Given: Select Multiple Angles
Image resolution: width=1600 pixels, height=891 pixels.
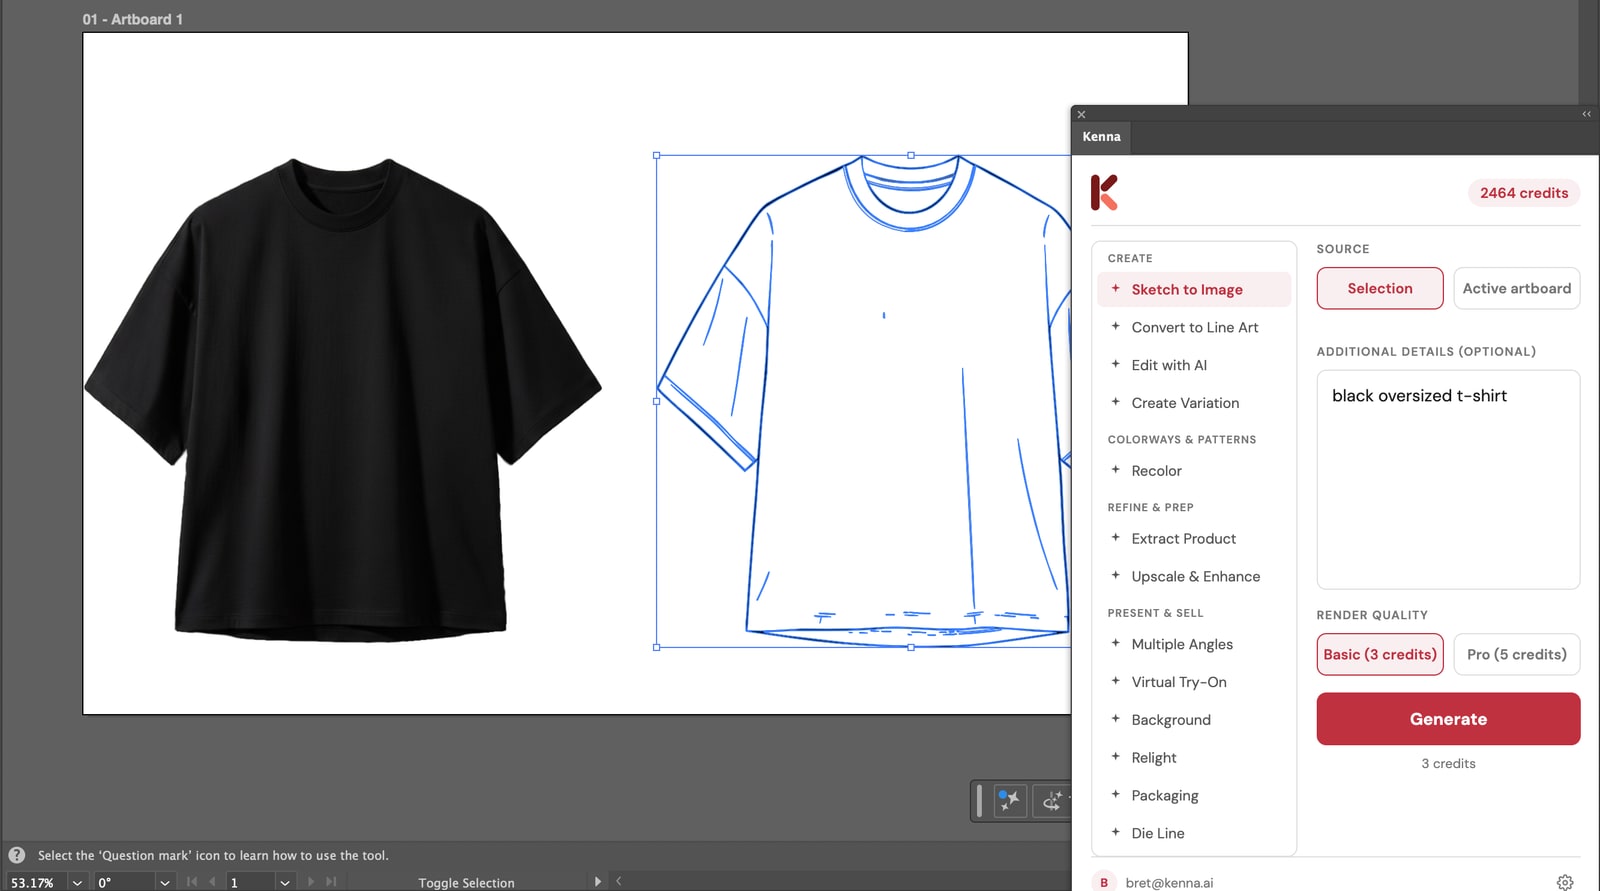Looking at the screenshot, I should [x=1194, y=644].
